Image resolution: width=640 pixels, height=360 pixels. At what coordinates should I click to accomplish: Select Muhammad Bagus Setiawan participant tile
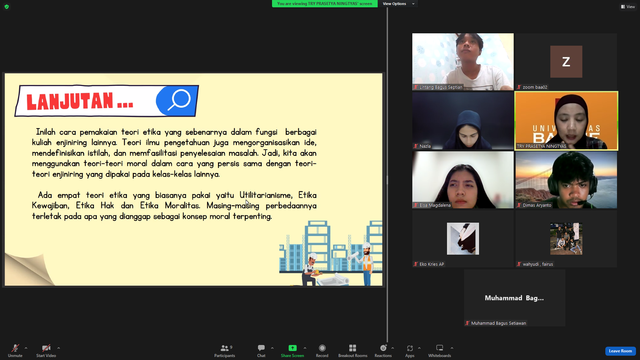(x=514, y=298)
